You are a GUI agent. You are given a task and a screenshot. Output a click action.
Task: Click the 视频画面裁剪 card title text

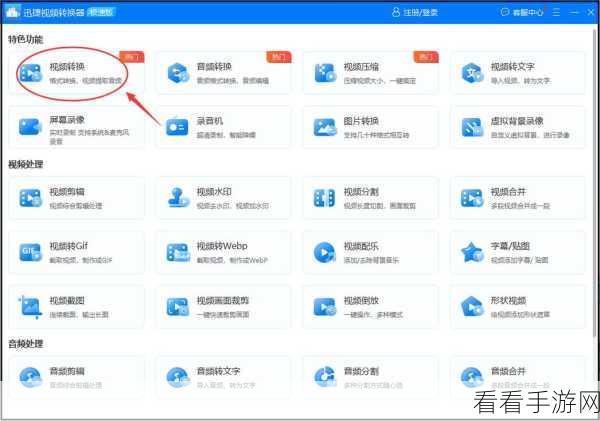click(223, 301)
